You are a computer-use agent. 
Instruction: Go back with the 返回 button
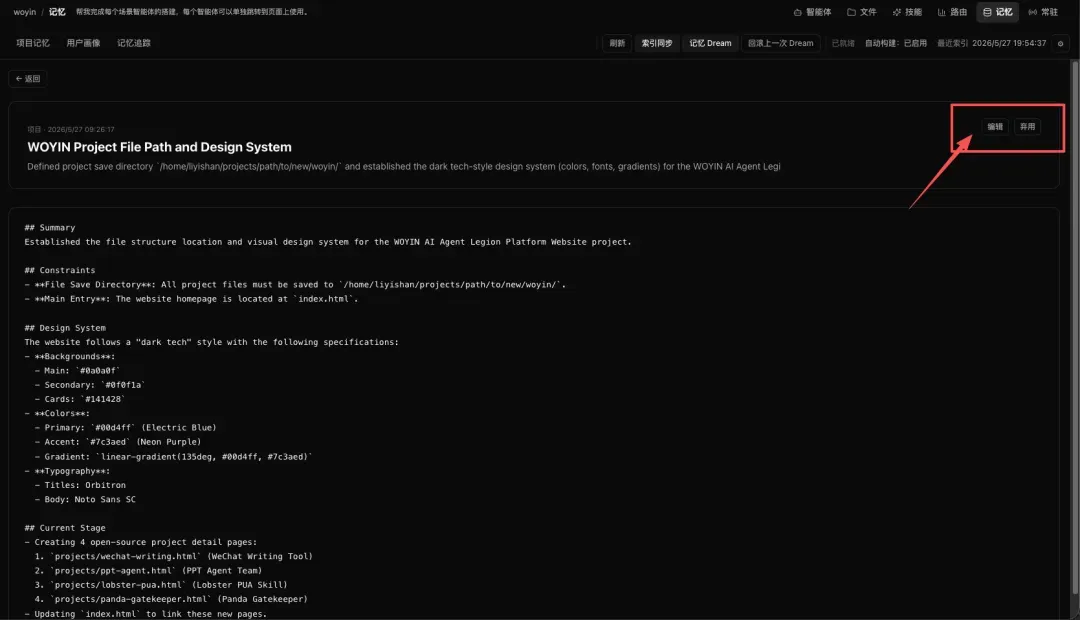(x=28, y=79)
